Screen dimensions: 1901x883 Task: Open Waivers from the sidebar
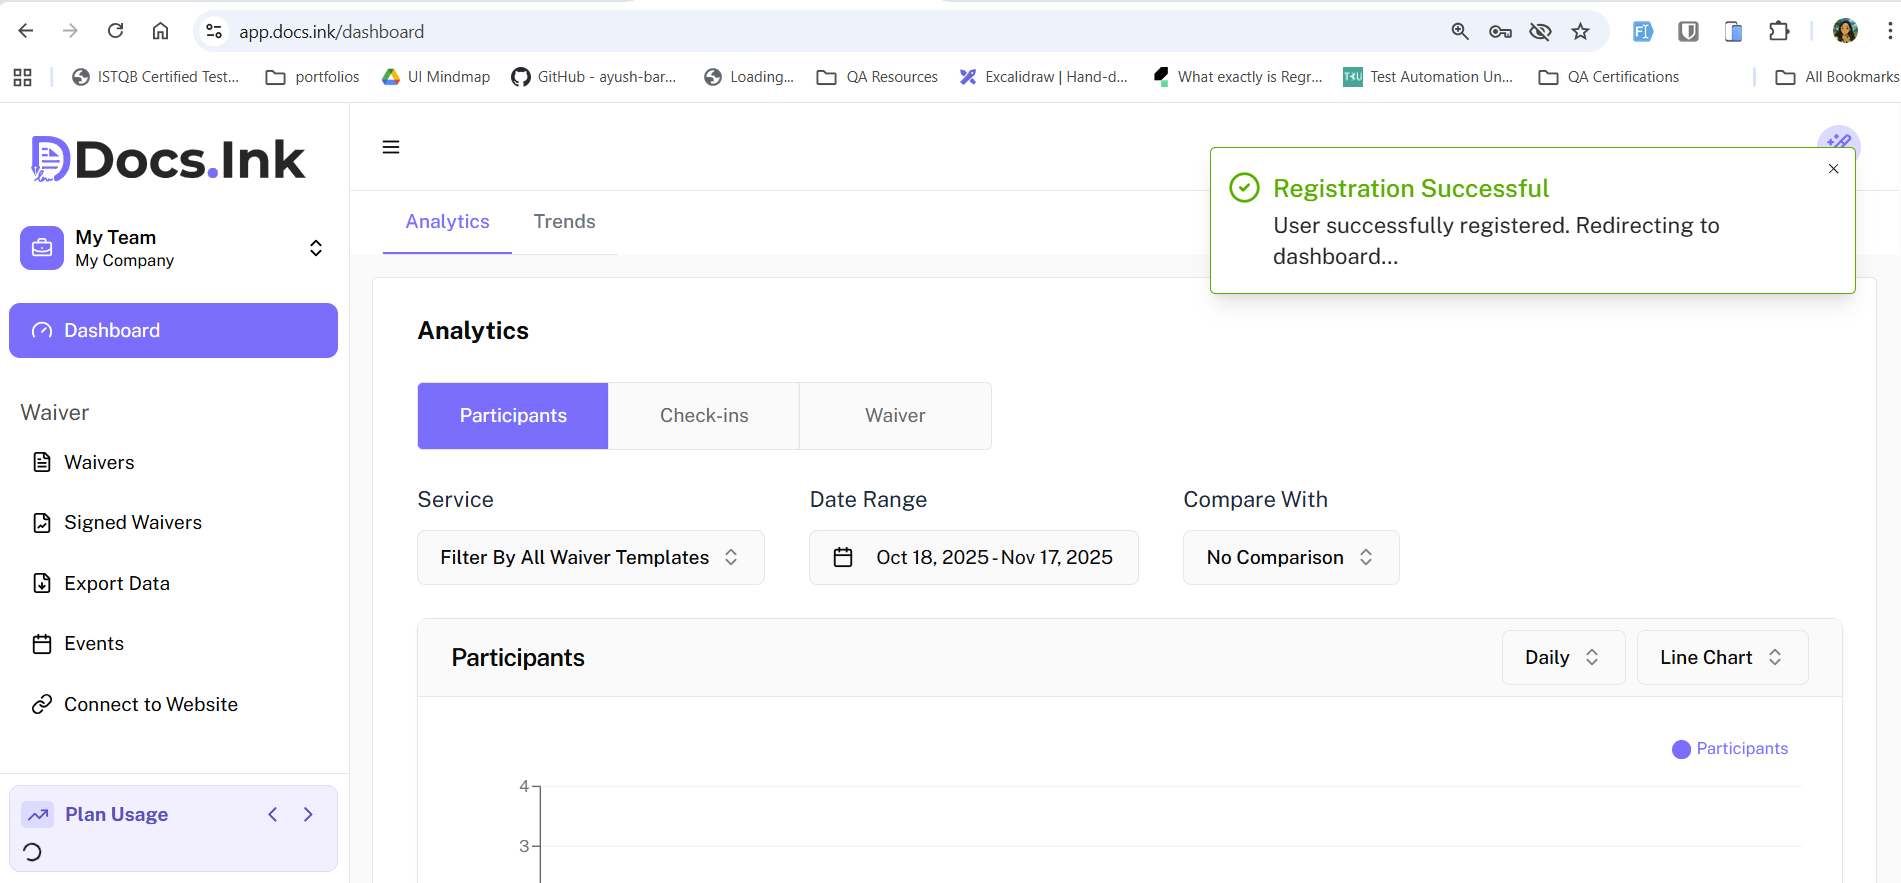(x=98, y=462)
